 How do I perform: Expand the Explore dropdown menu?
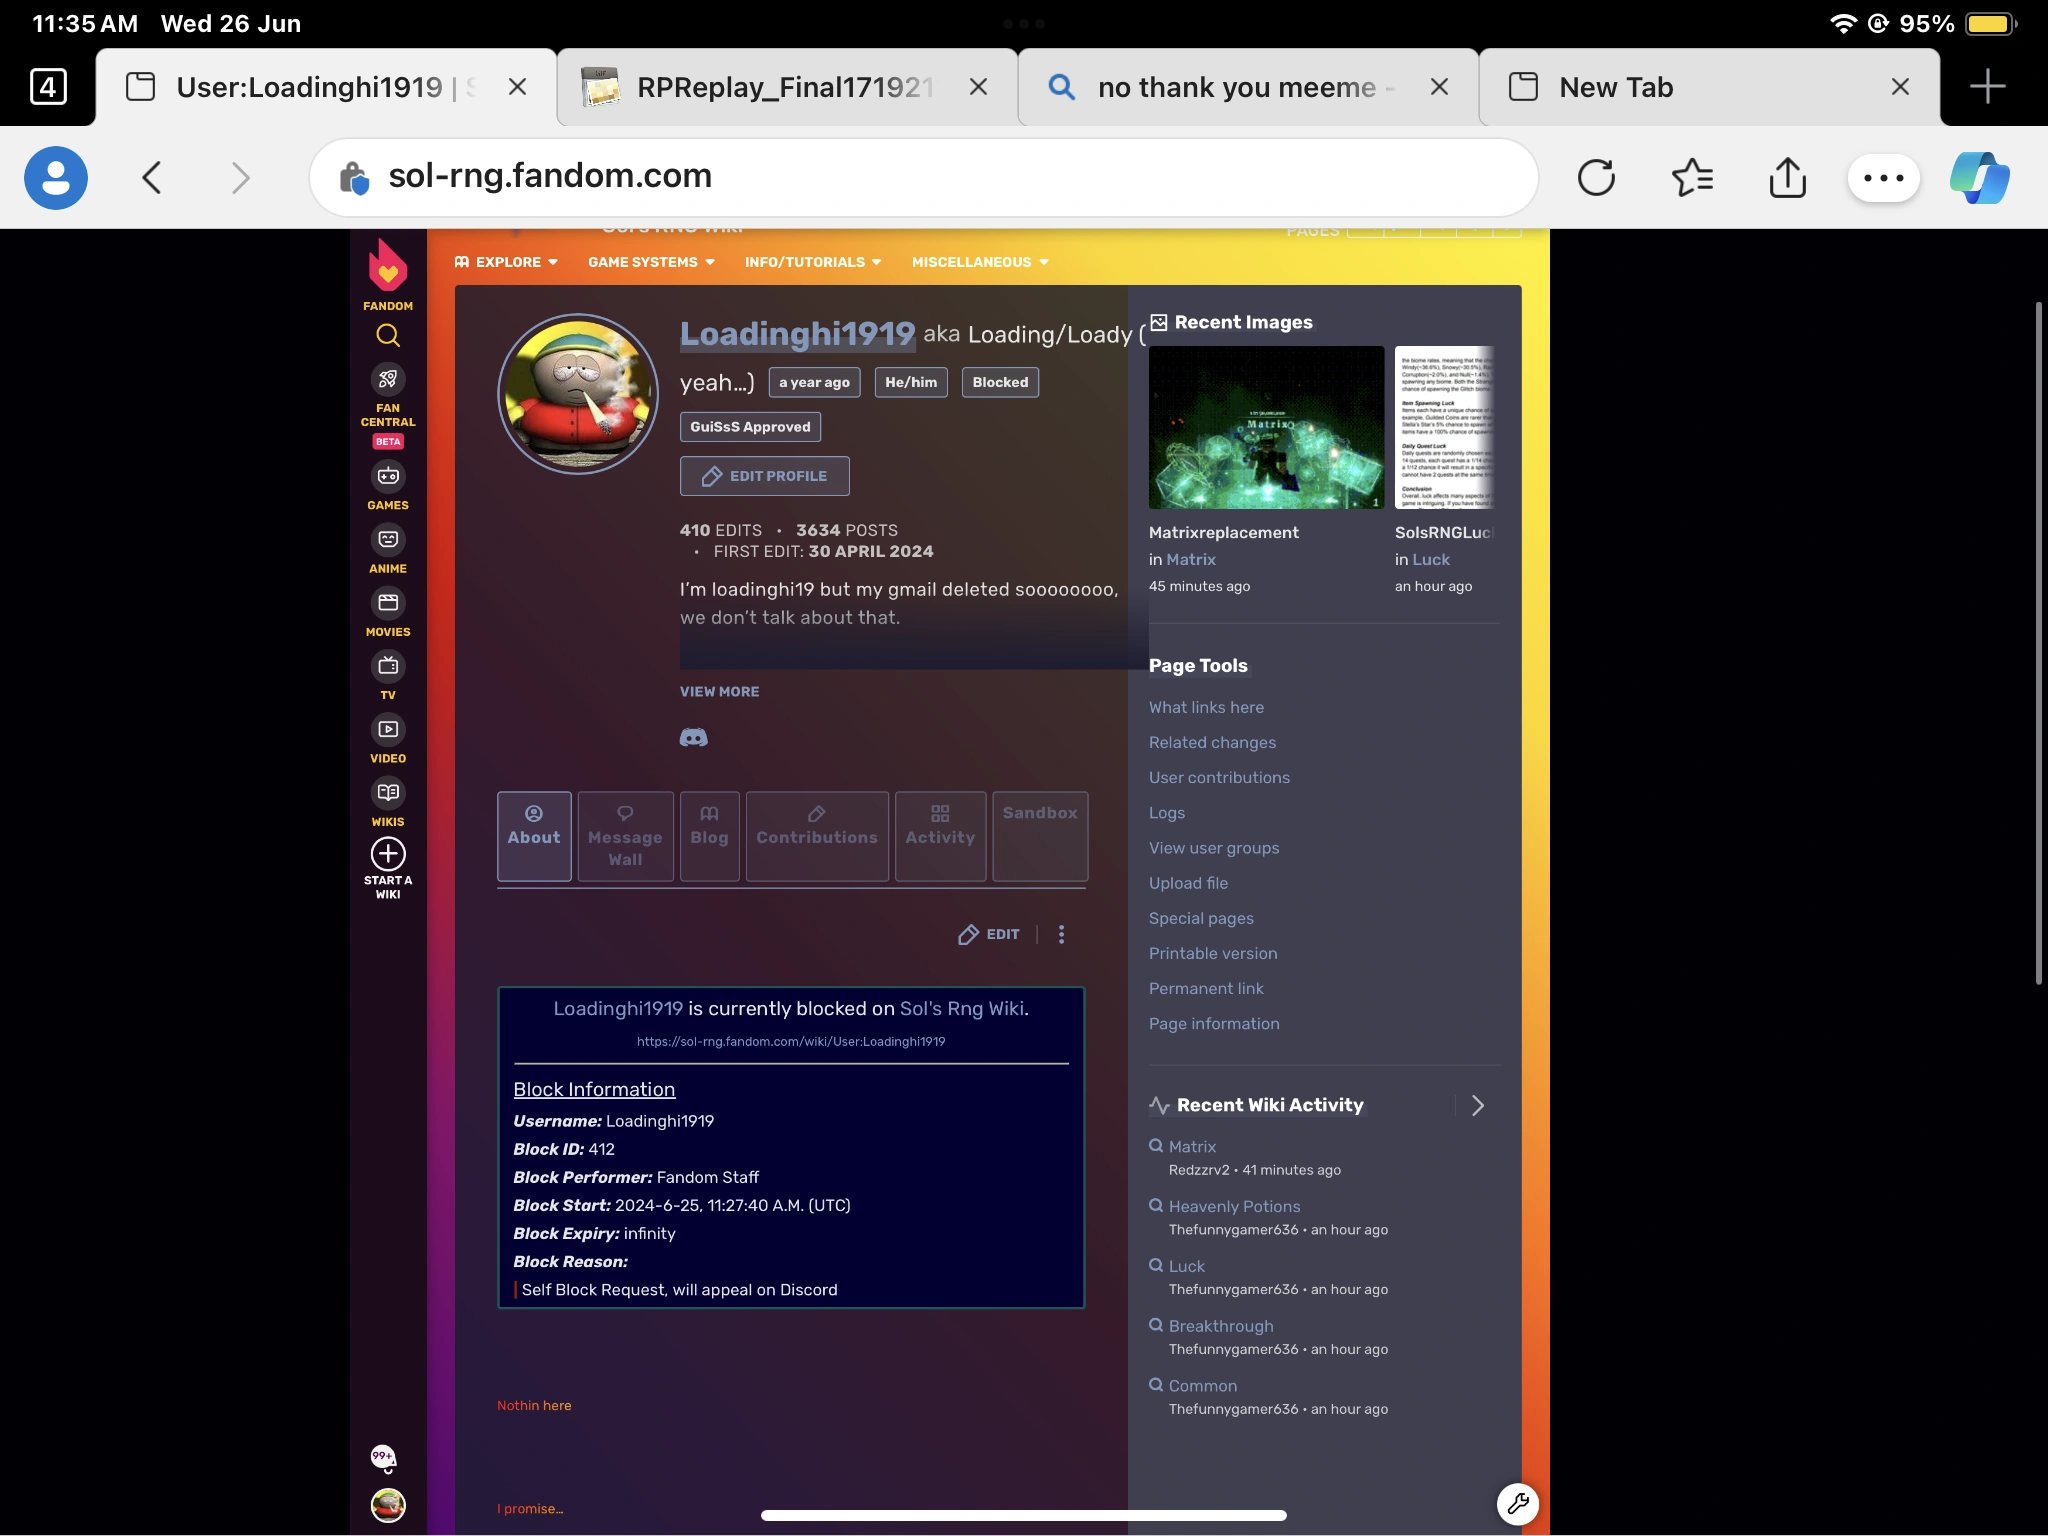click(506, 262)
